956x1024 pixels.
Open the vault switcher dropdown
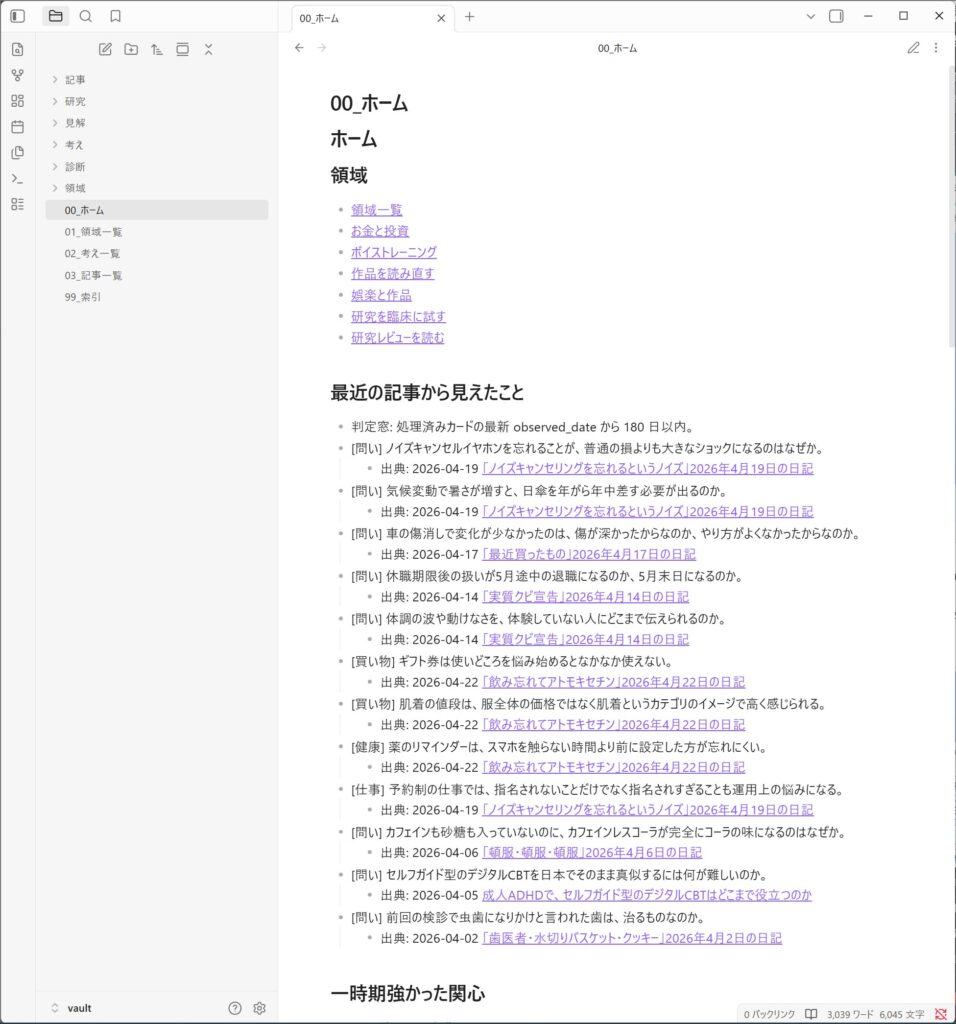click(70, 1008)
